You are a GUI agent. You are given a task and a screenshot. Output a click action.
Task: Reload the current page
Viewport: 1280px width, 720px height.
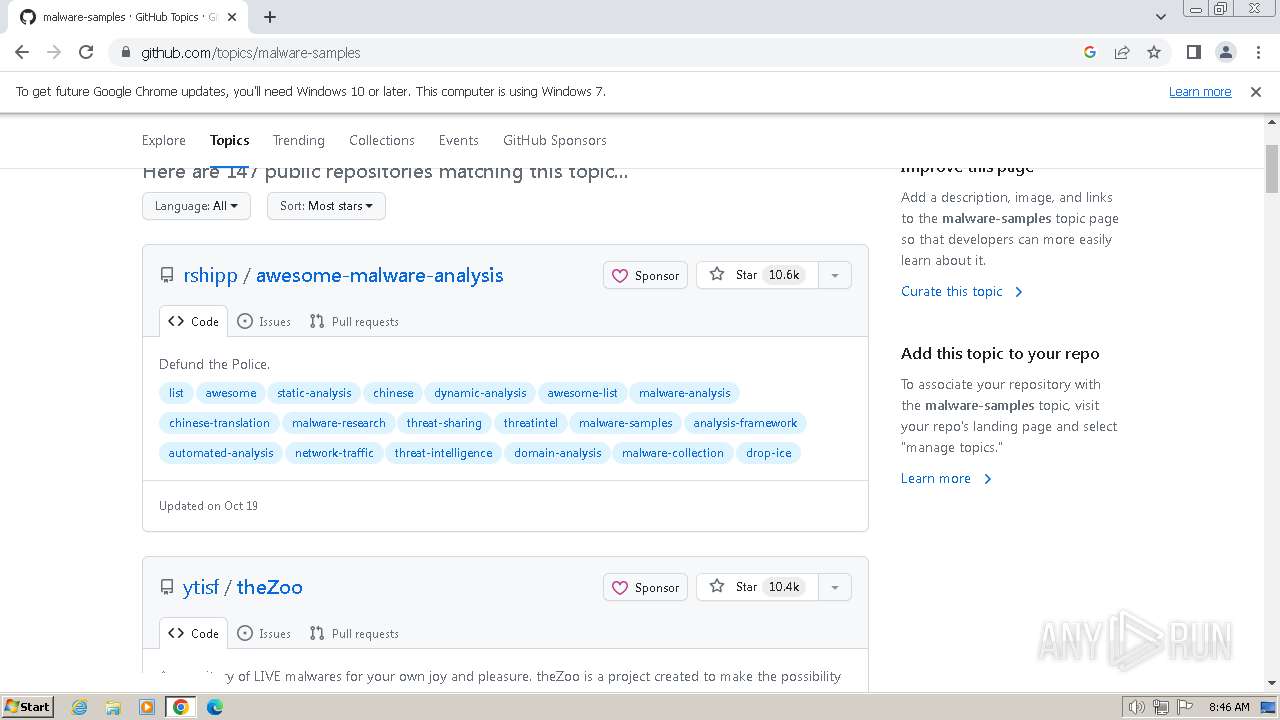click(x=86, y=52)
